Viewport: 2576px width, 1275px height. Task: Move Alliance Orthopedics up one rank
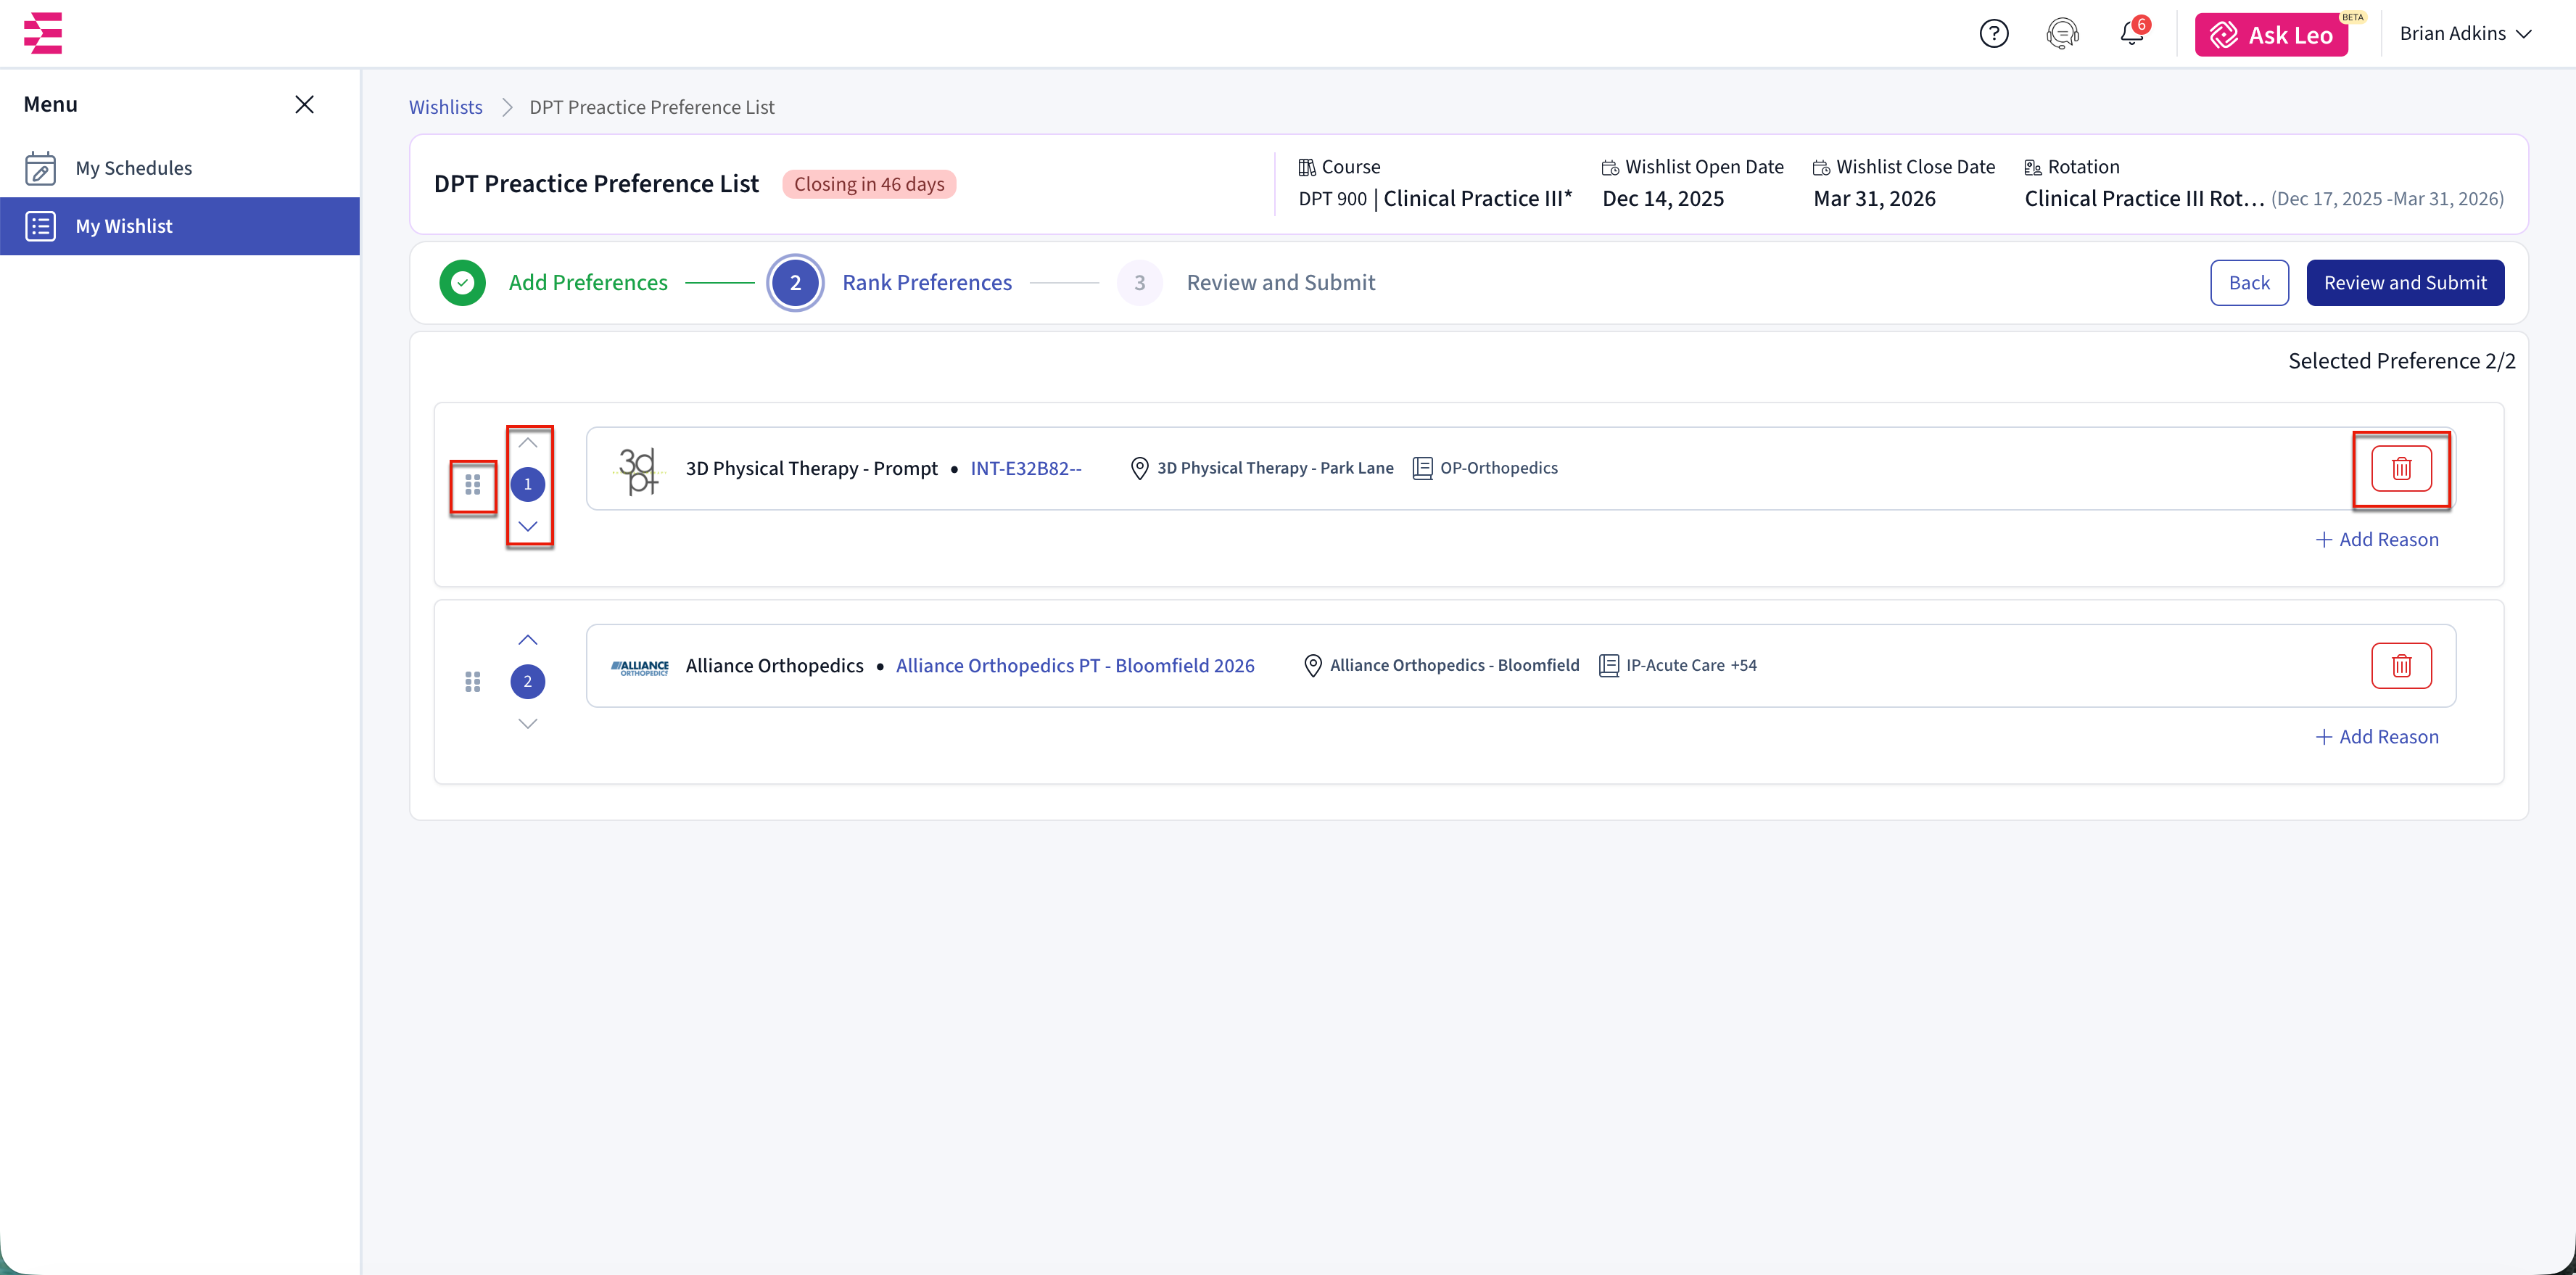pos(528,640)
